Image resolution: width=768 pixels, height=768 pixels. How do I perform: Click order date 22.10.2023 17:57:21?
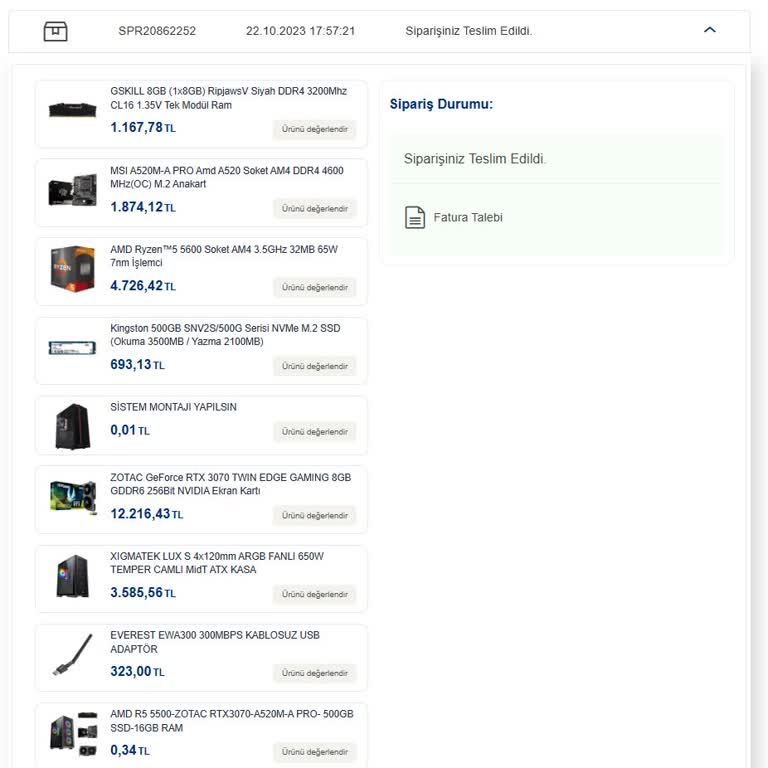(x=300, y=31)
